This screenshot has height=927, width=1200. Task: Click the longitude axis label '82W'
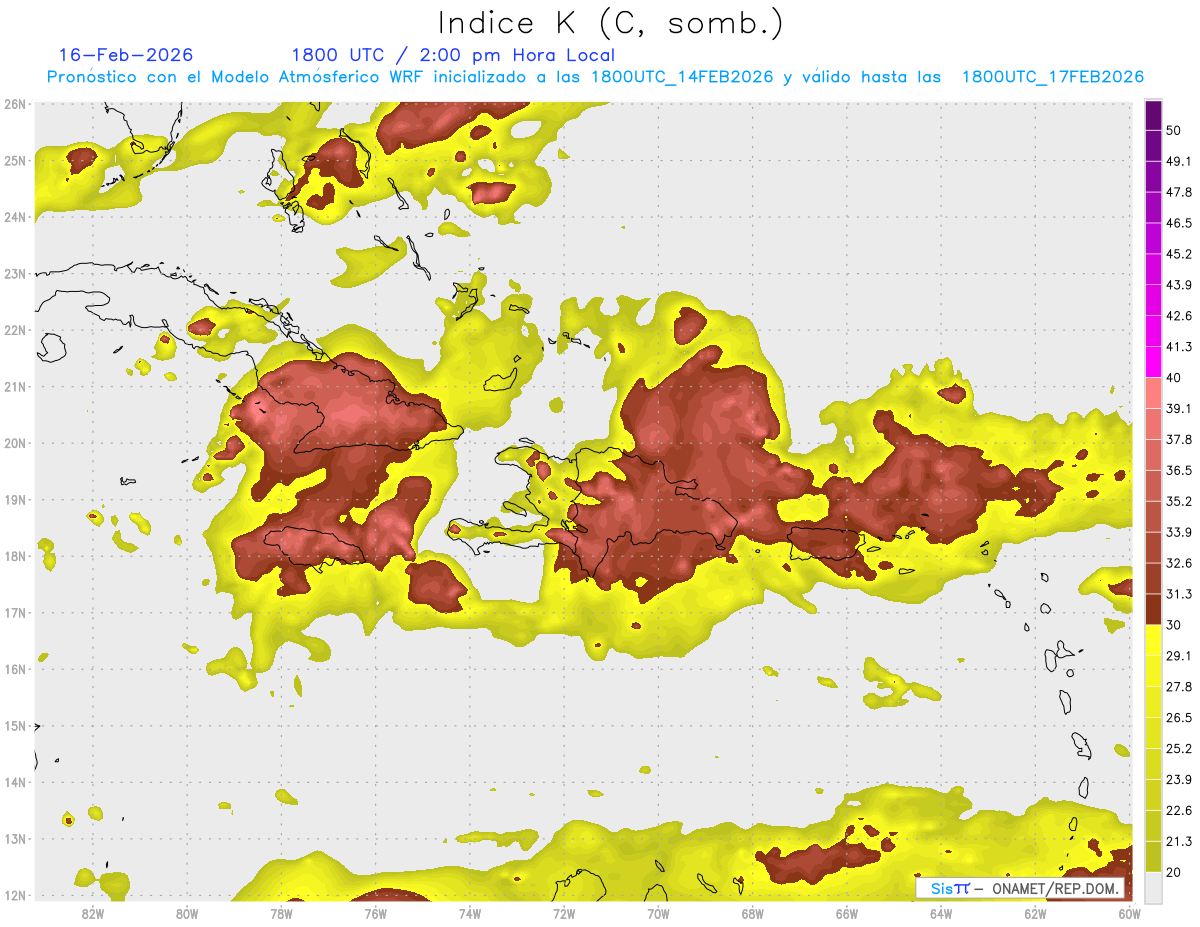coord(93,913)
